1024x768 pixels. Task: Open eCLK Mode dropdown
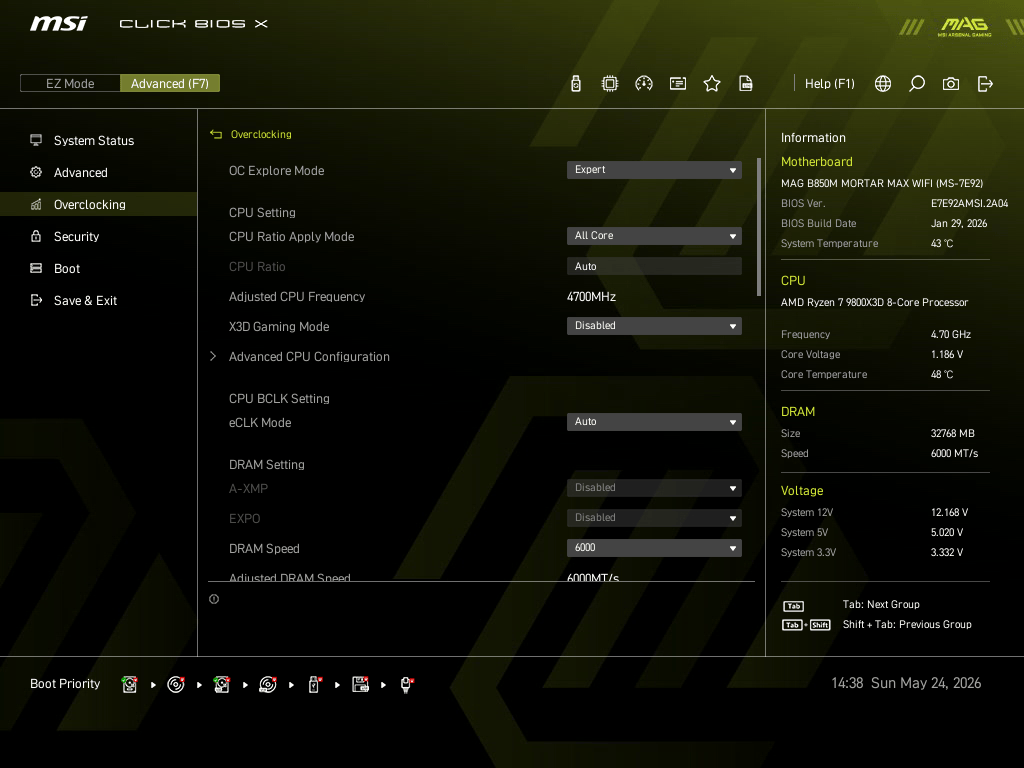(x=654, y=422)
